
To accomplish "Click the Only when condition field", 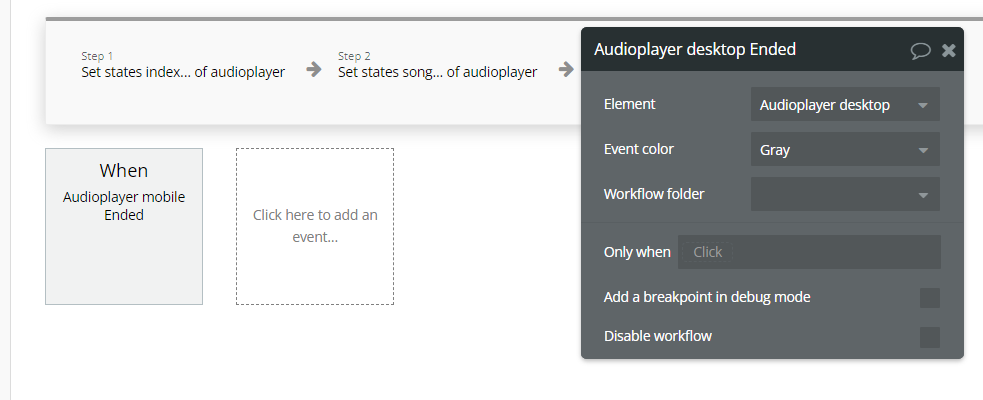I will point(808,252).
